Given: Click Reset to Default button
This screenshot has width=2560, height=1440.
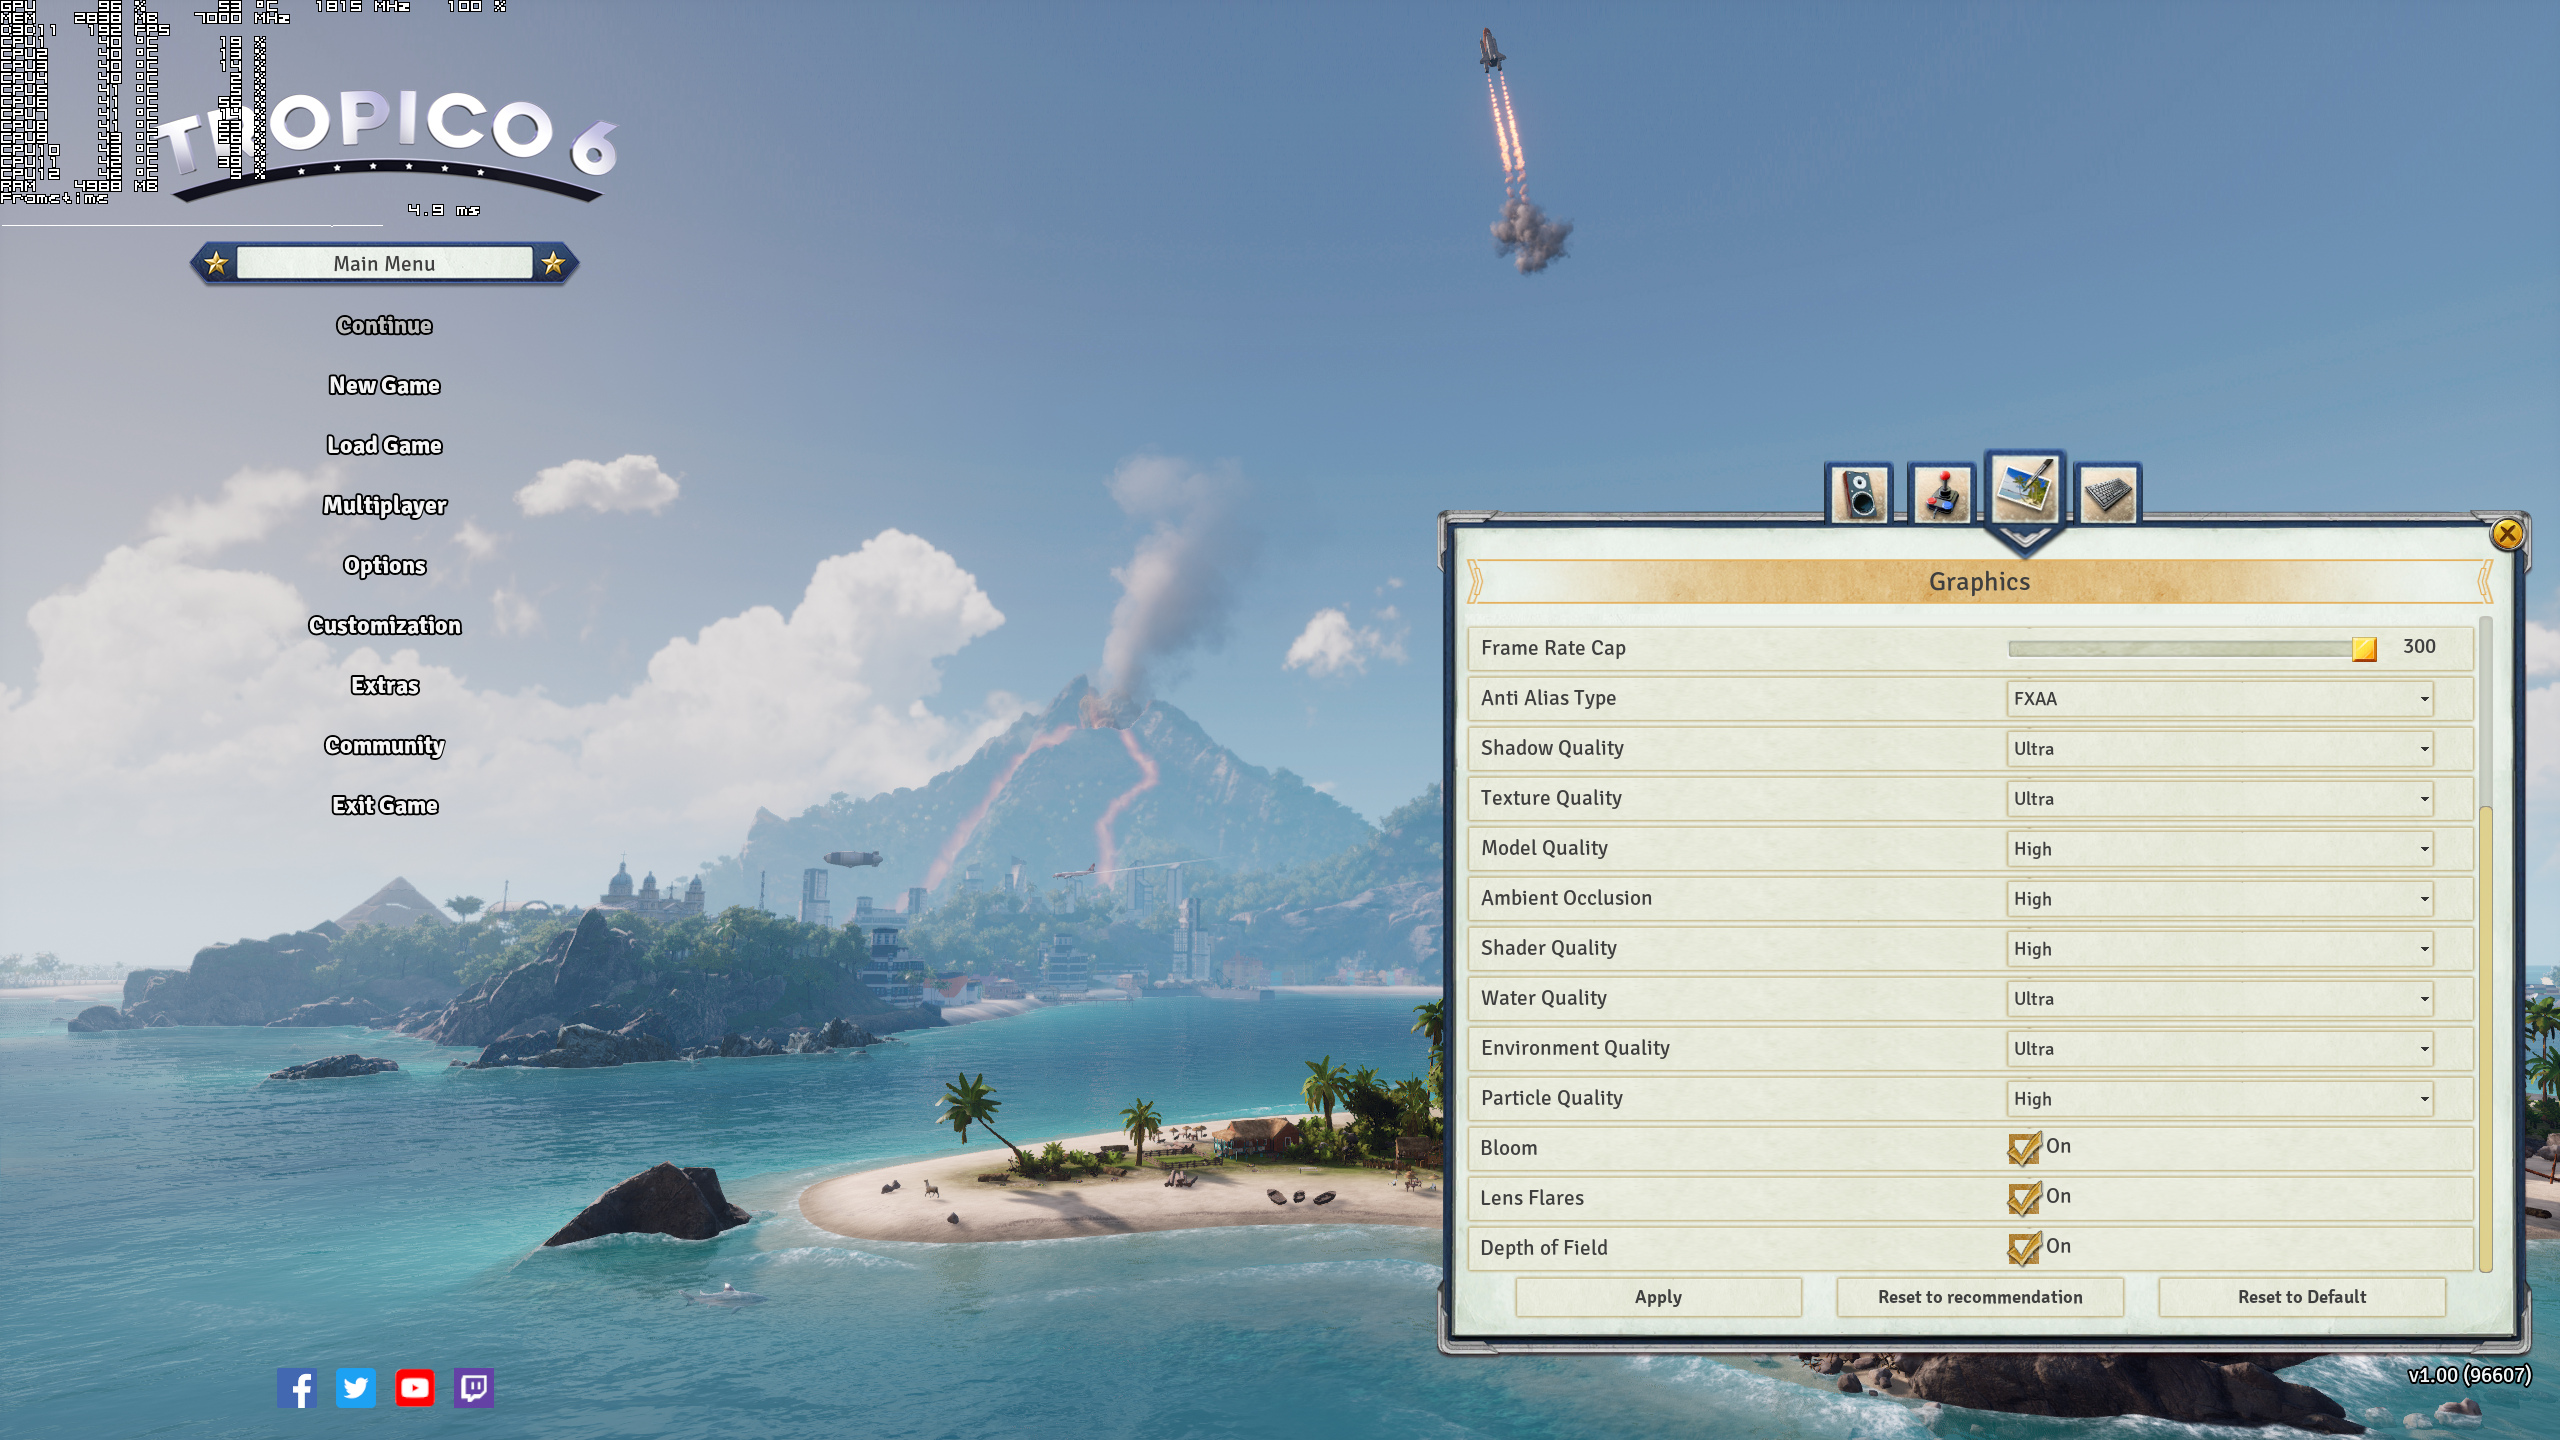Looking at the screenshot, I should (x=2302, y=1296).
